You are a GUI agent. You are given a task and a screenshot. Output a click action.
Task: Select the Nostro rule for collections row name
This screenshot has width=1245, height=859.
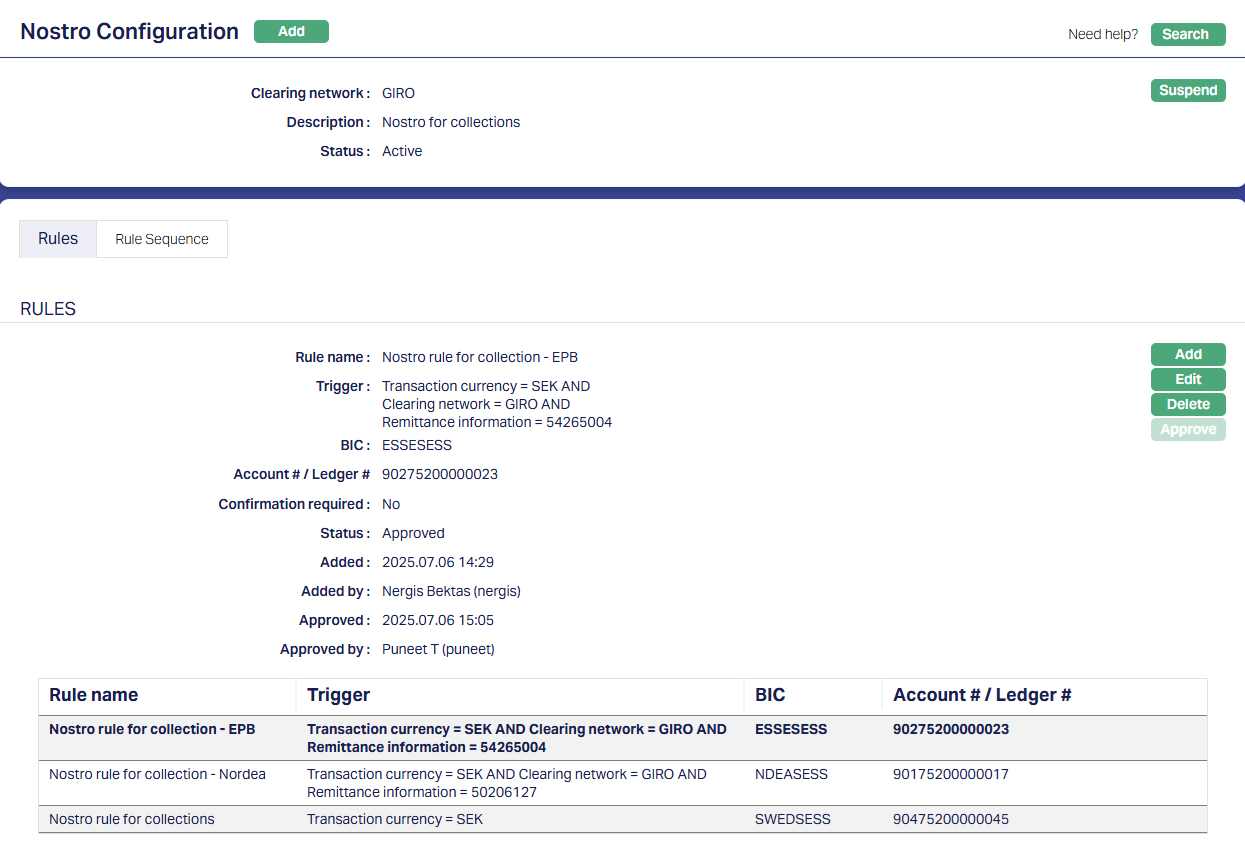[x=132, y=819]
